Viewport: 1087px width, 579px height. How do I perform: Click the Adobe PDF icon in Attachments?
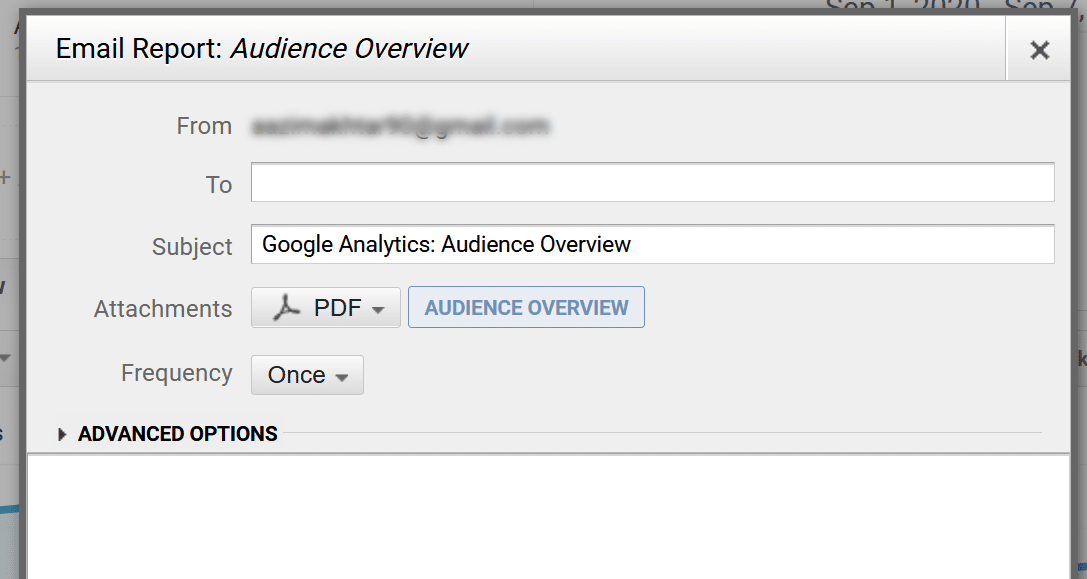click(288, 308)
